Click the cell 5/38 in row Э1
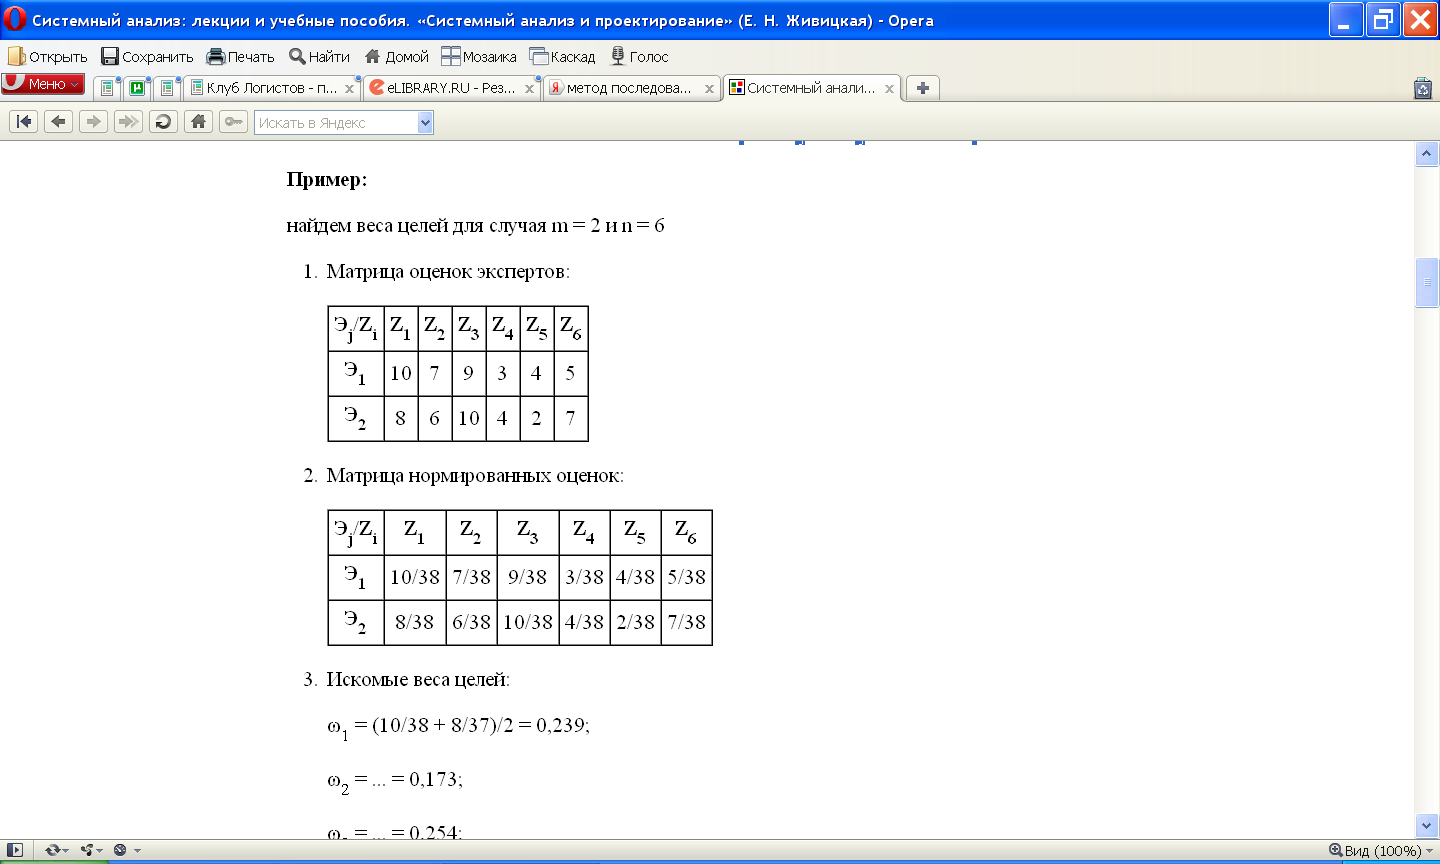 coord(686,577)
